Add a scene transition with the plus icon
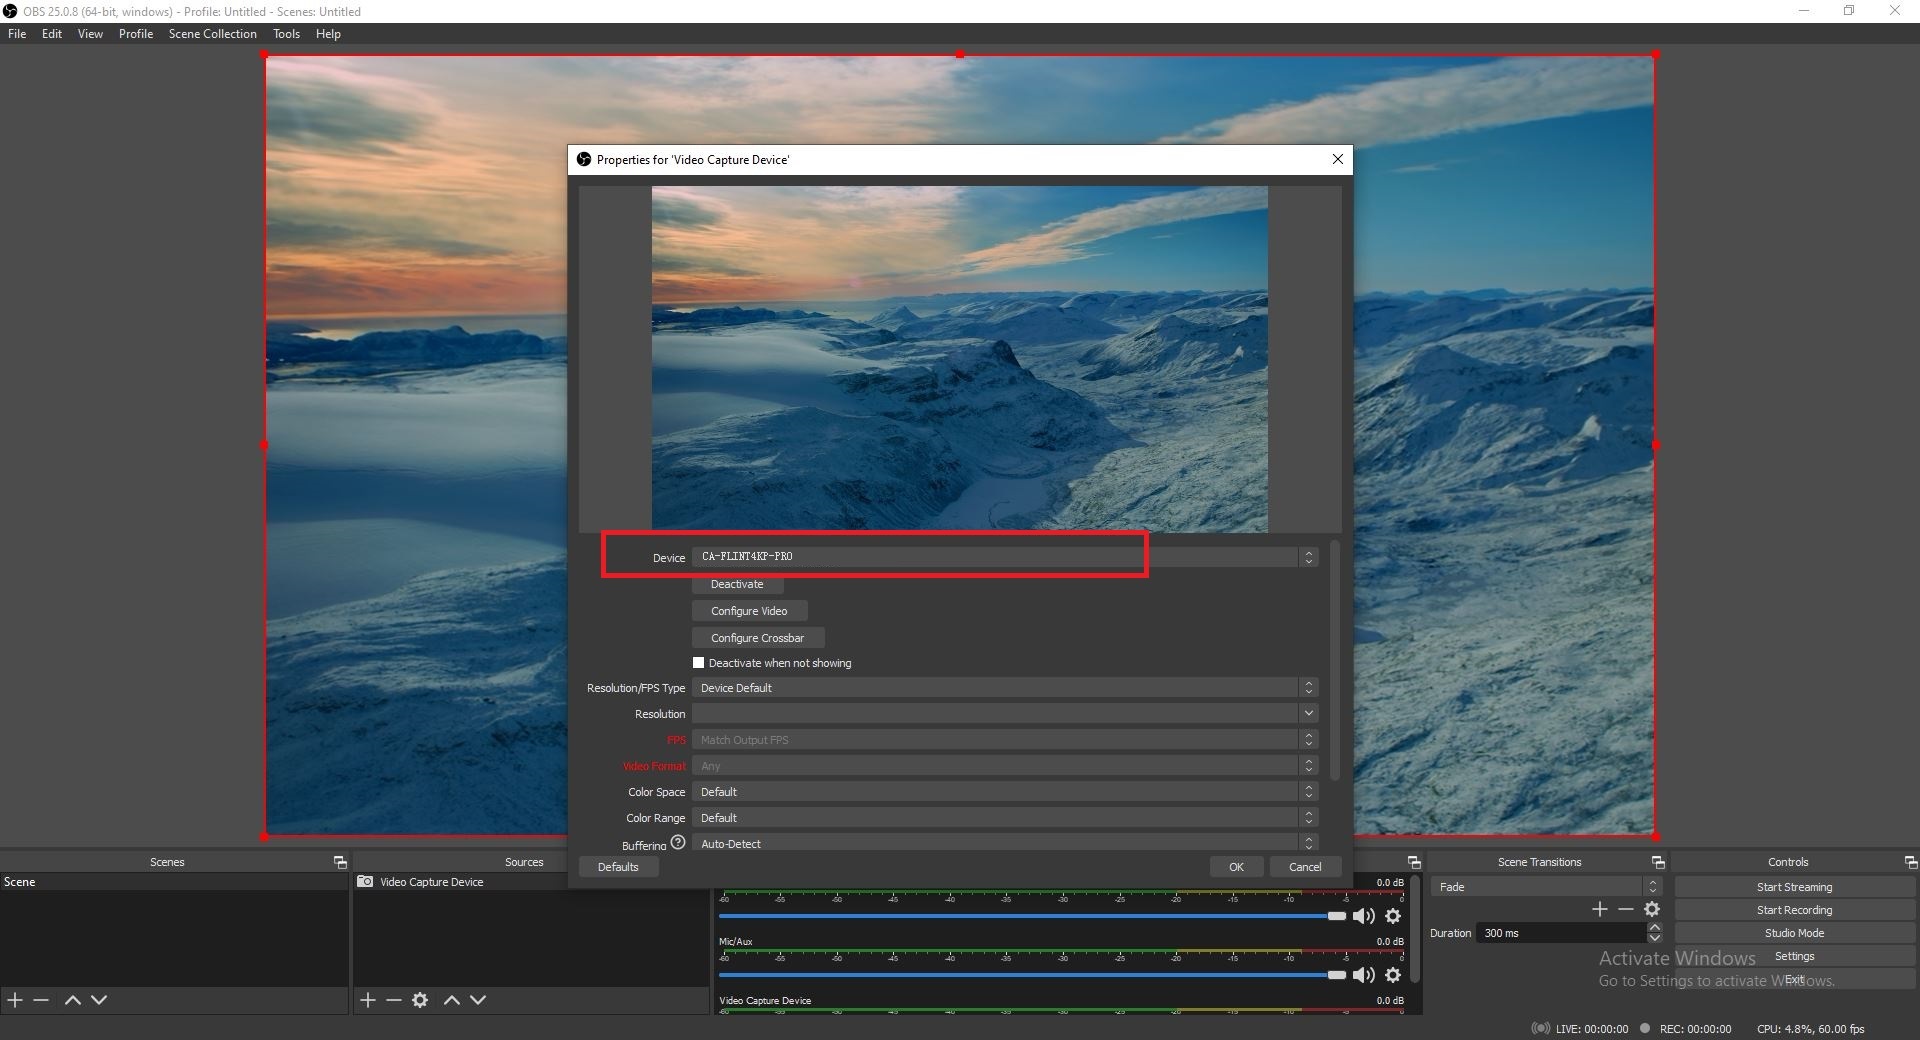Screen dimensions: 1920x1040 pos(1600,909)
